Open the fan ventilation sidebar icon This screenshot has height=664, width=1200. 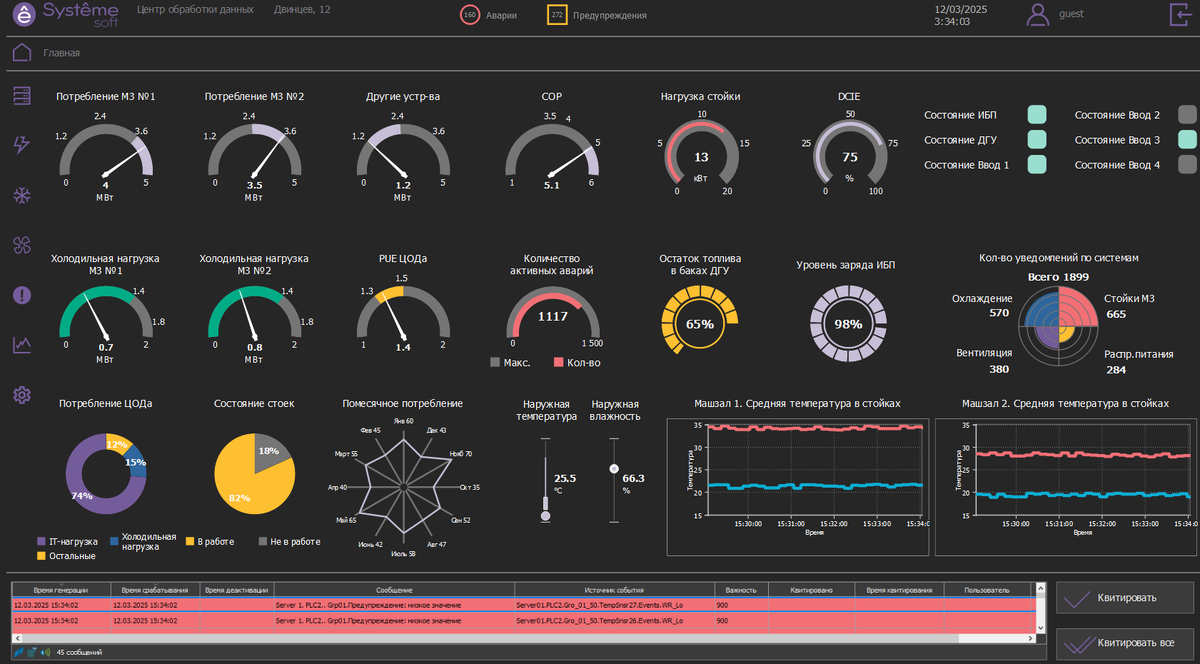pyautogui.click(x=22, y=245)
